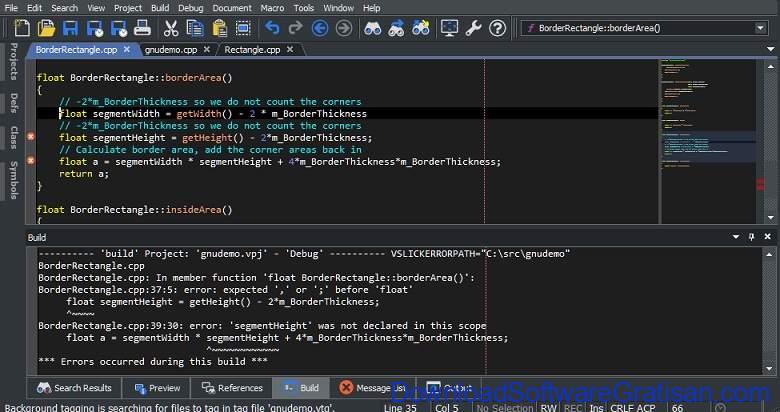Image resolution: width=780 pixels, height=412 pixels.
Task: Open Find with the first binoculars icon
Action: [x=373, y=28]
